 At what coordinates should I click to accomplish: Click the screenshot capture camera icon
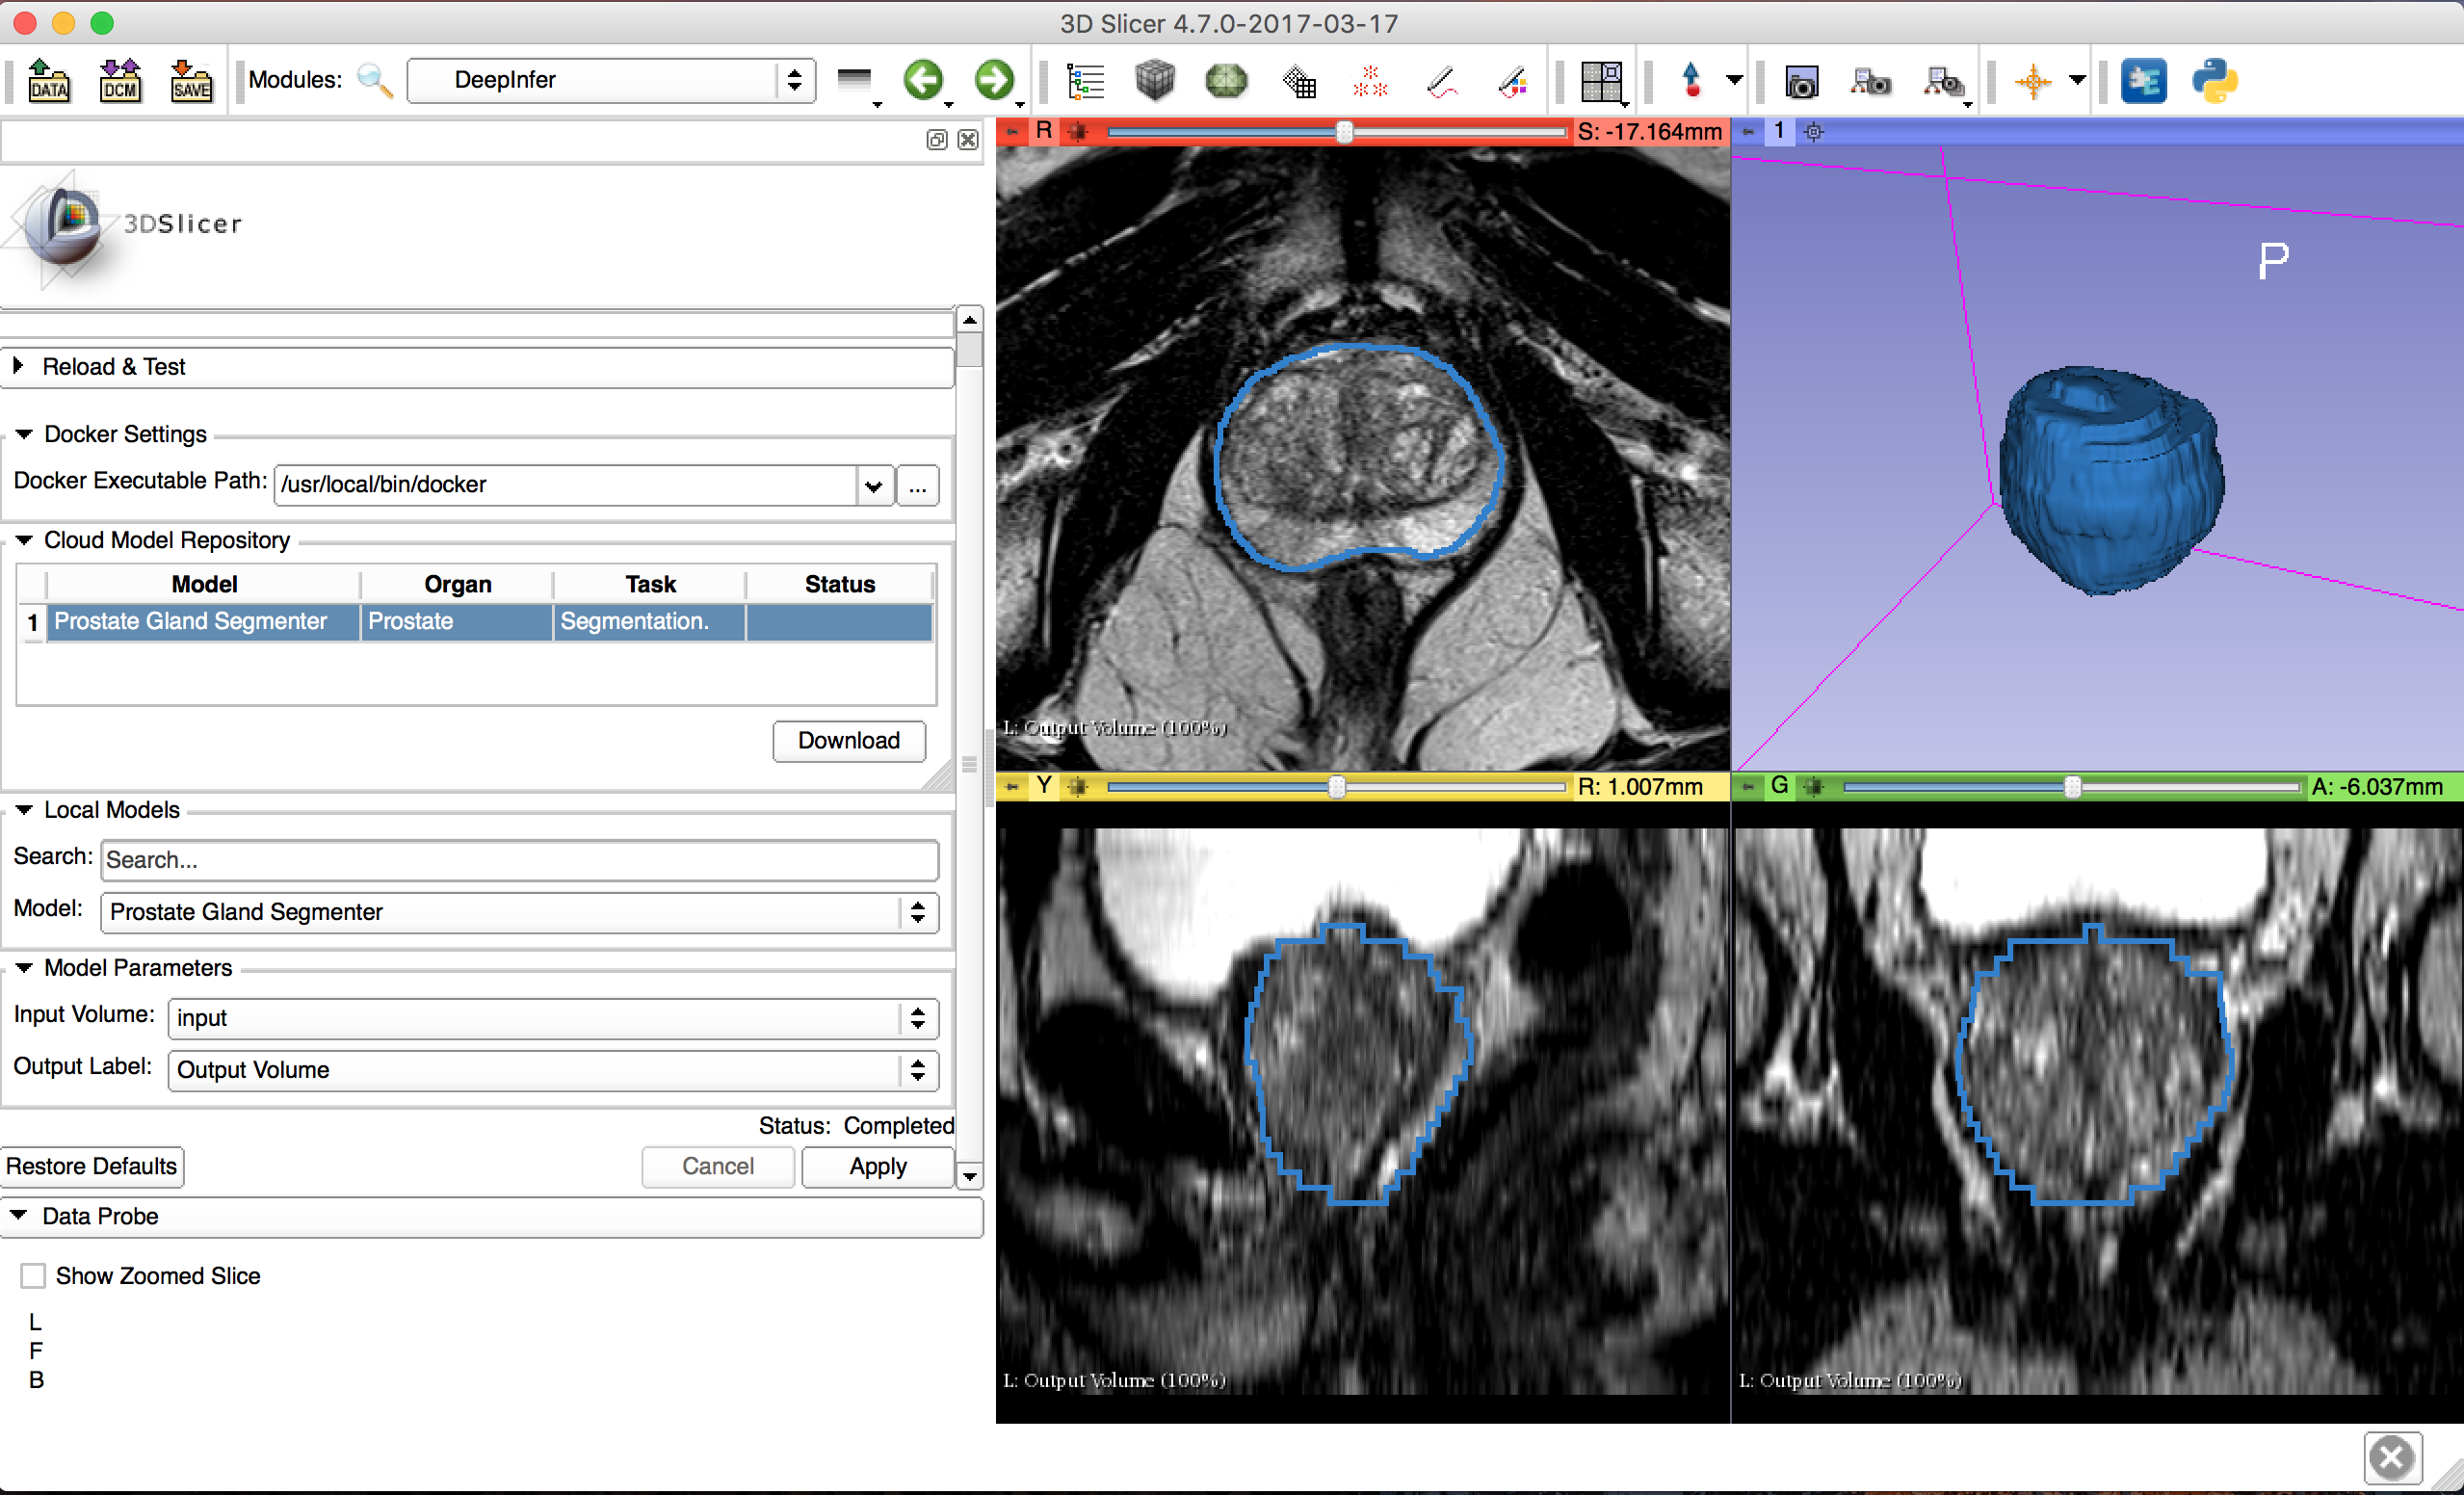click(1801, 82)
